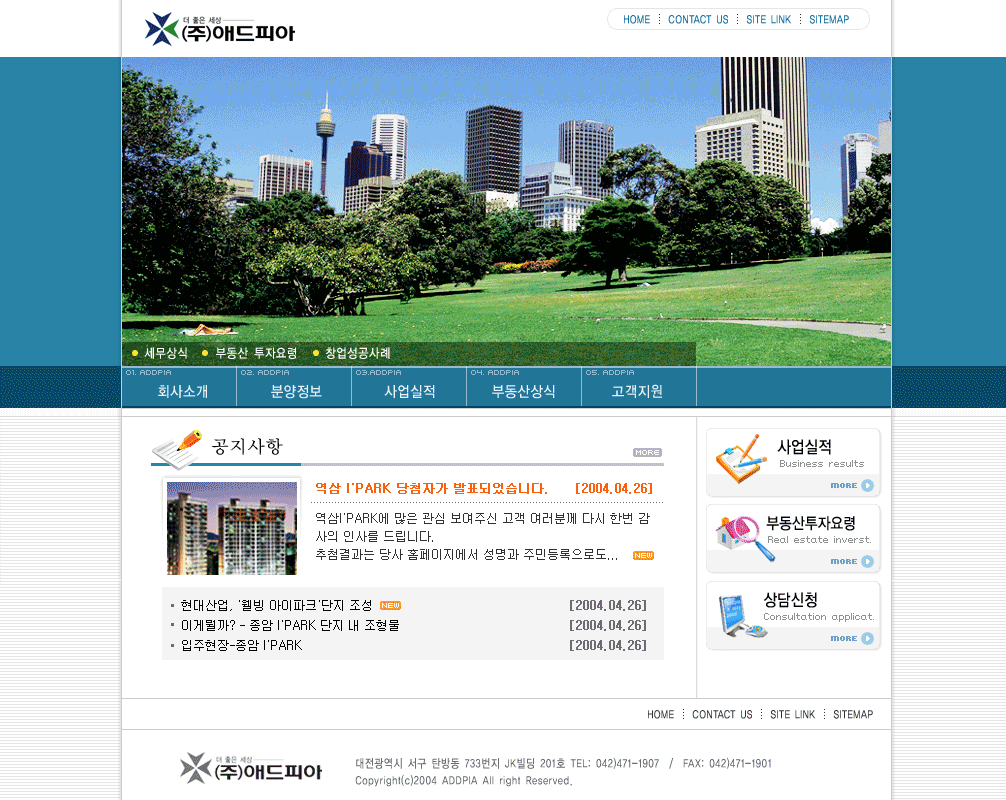Open CONTACT US in the top header
This screenshot has width=1006, height=800.
click(x=698, y=20)
